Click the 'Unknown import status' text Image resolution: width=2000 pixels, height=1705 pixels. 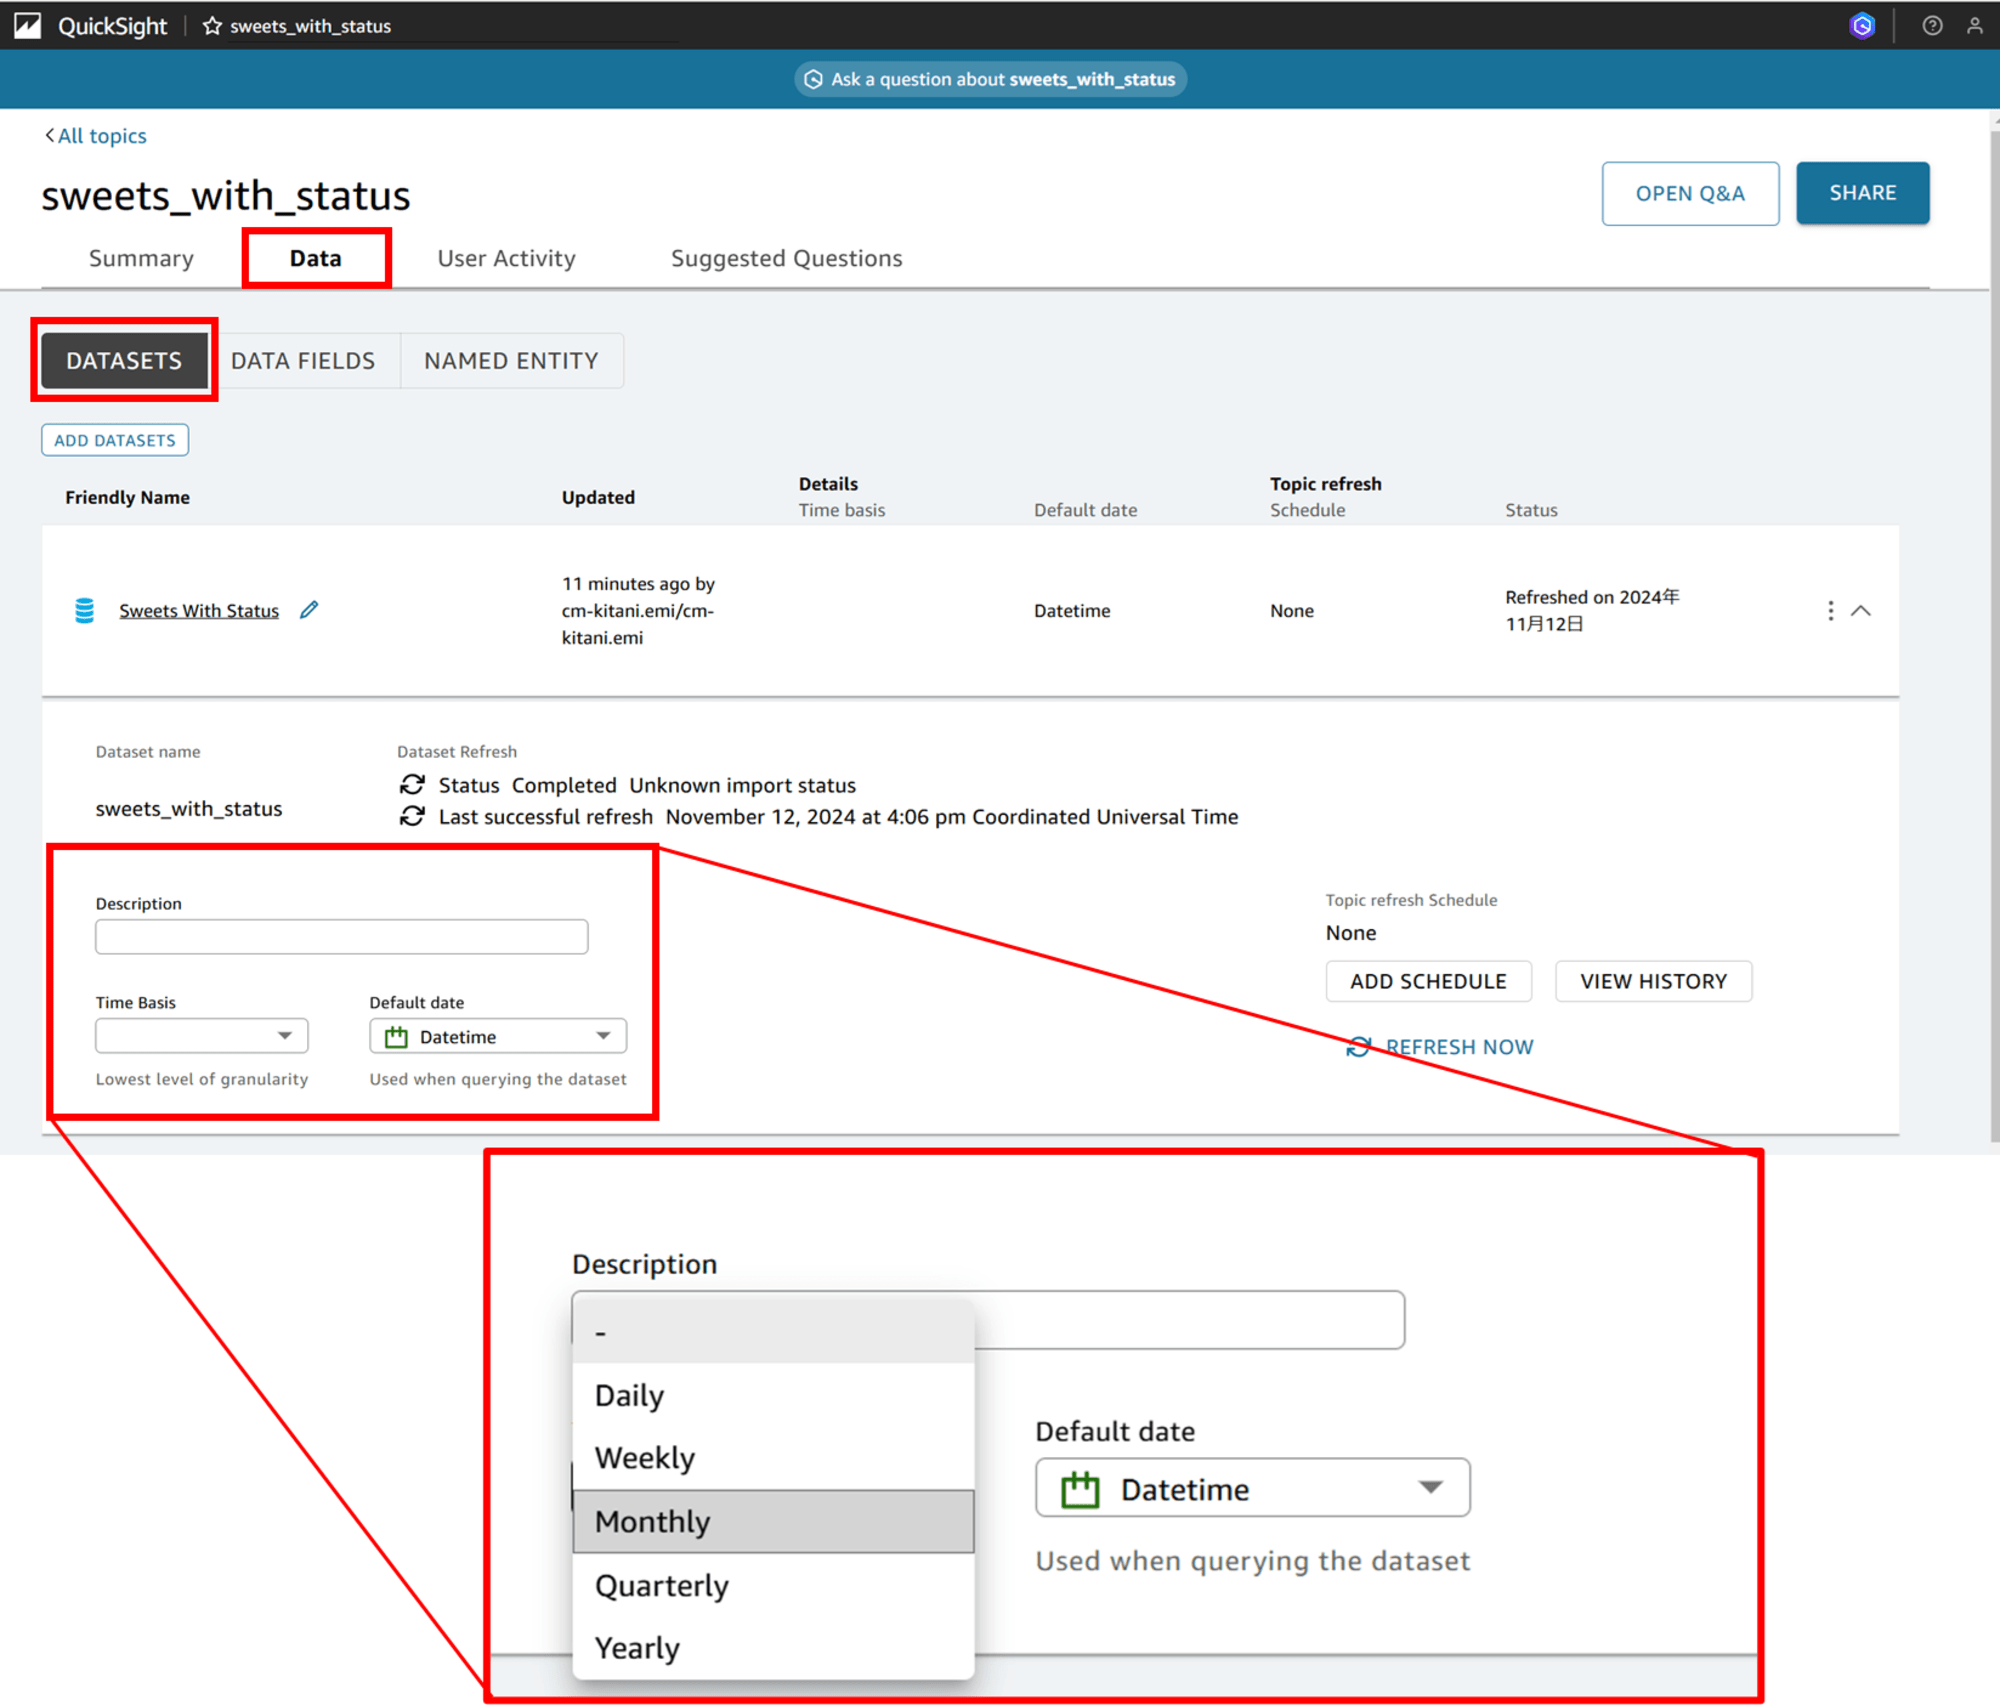742,785
